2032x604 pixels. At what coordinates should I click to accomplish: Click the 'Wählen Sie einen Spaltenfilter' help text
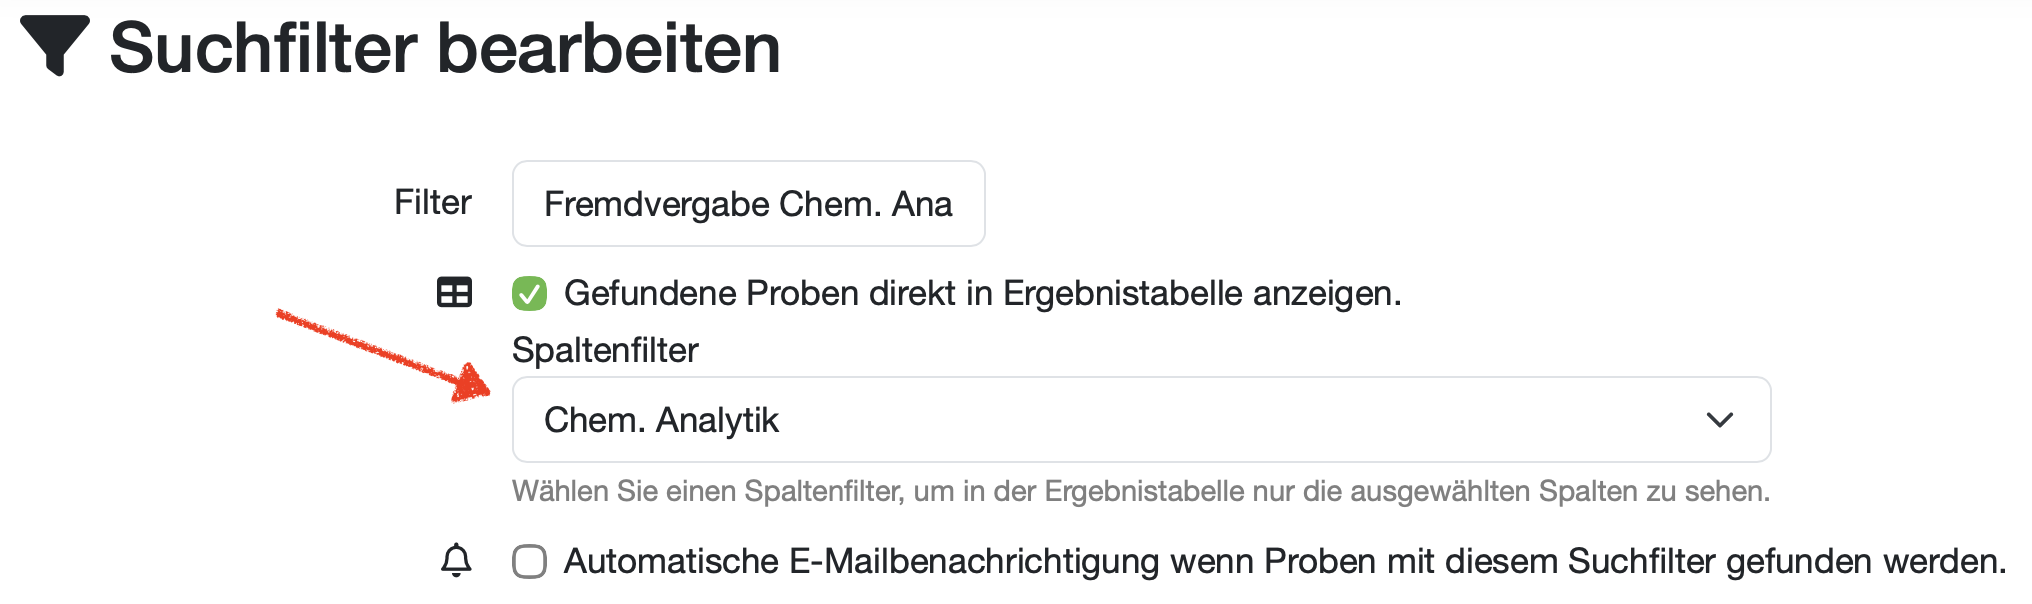1140,491
